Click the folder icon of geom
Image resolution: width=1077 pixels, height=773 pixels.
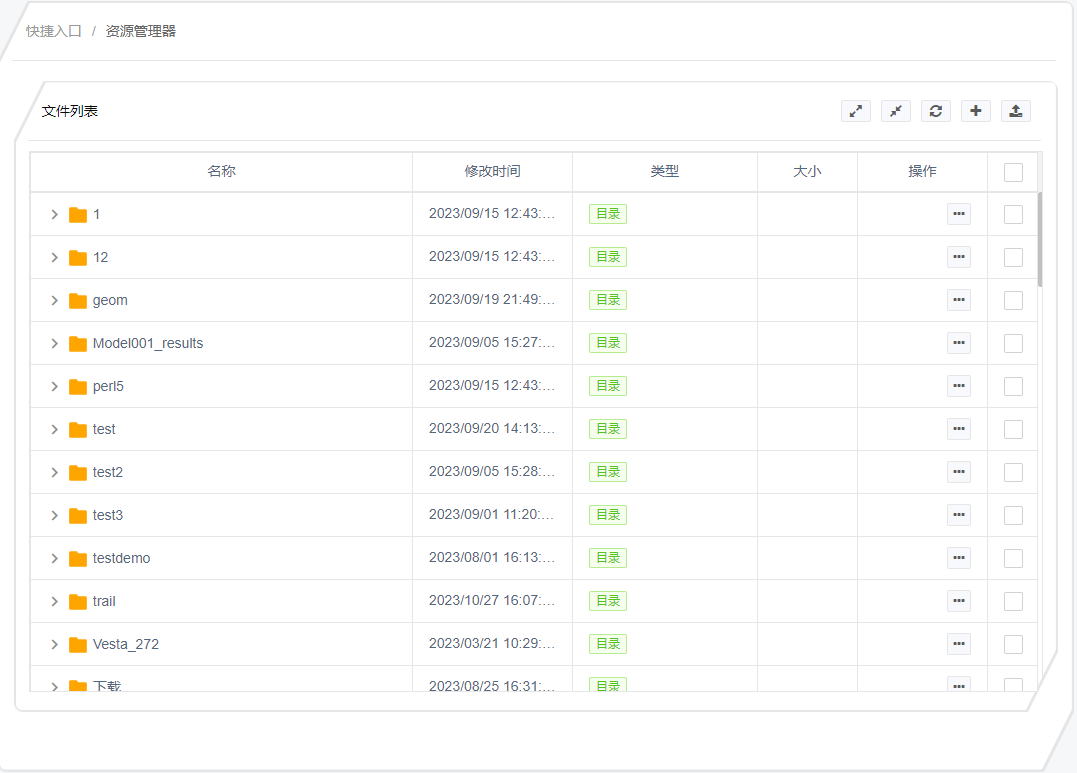pyautogui.click(x=78, y=300)
